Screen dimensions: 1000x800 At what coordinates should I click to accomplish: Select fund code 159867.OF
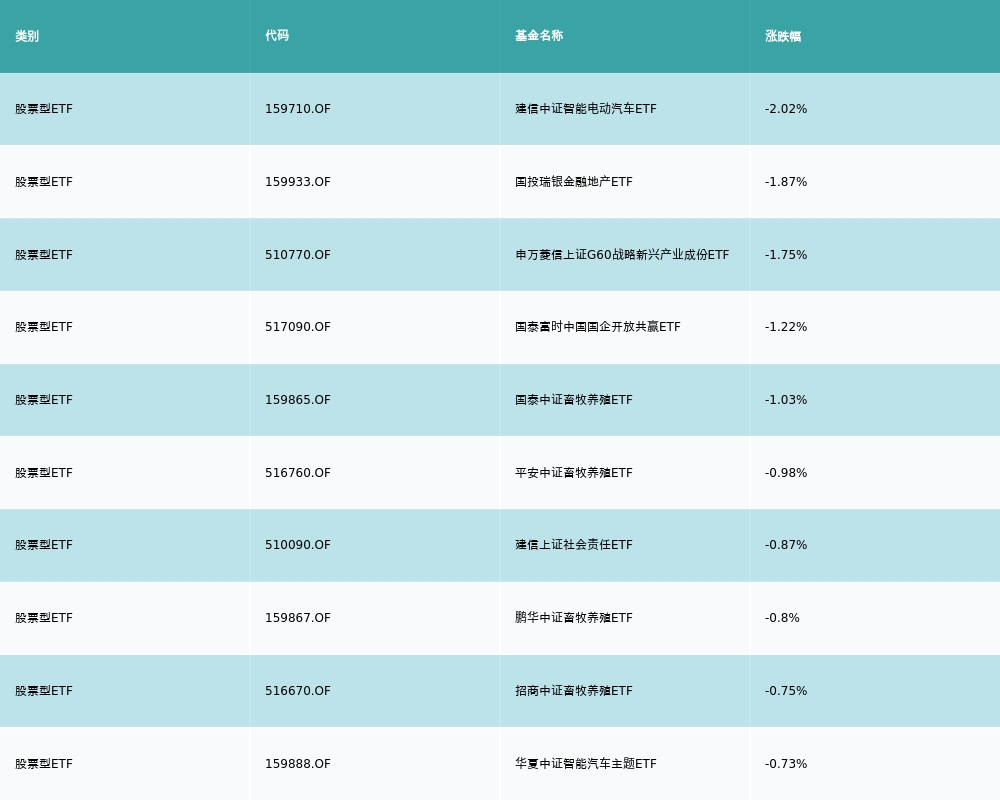(298, 618)
